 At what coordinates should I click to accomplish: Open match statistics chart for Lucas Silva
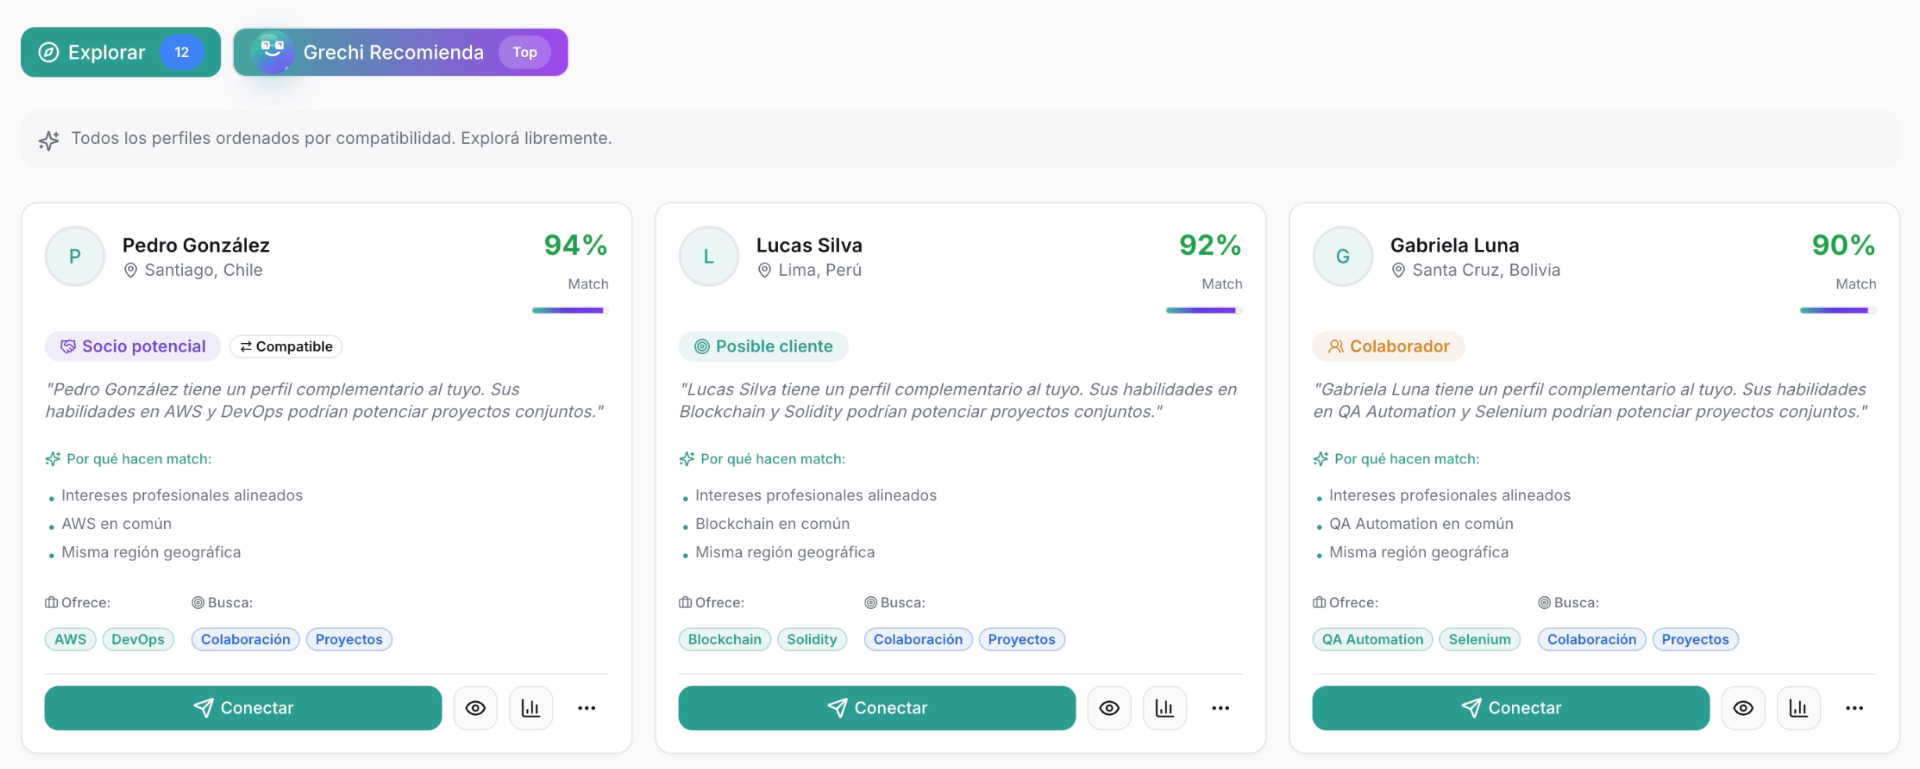pyautogui.click(x=1165, y=708)
